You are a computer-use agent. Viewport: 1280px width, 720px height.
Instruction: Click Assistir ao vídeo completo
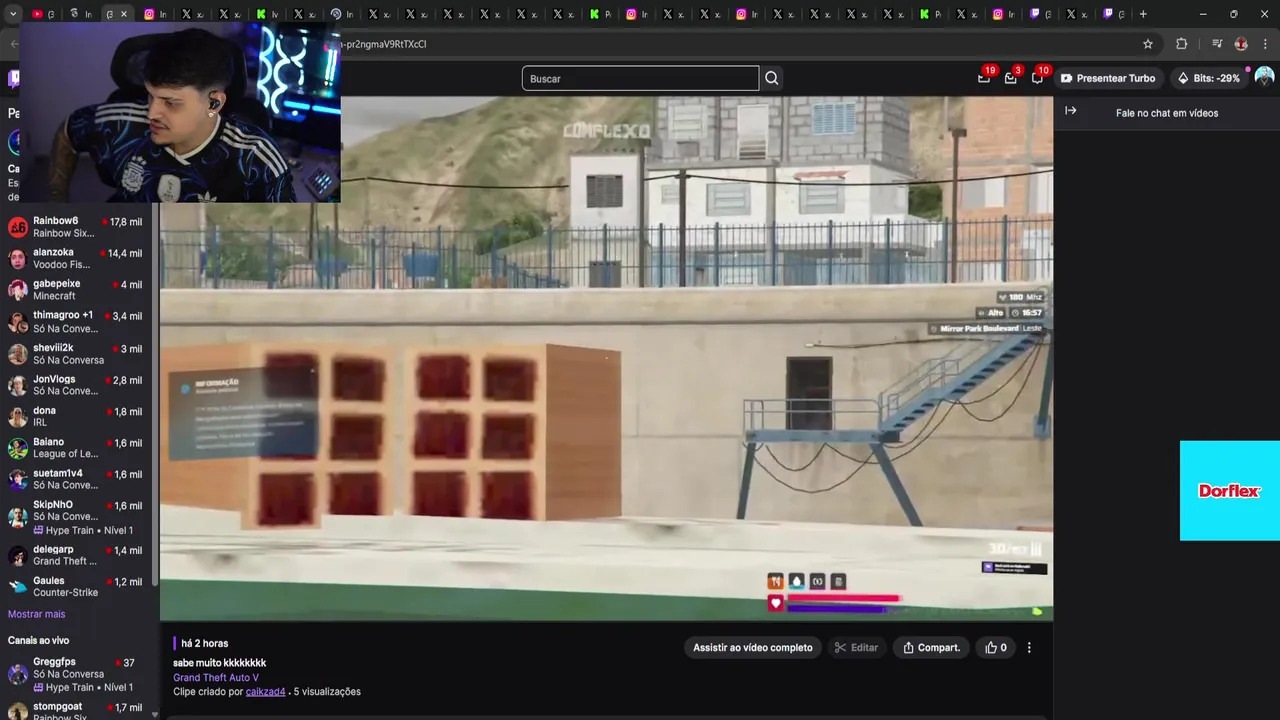click(753, 648)
